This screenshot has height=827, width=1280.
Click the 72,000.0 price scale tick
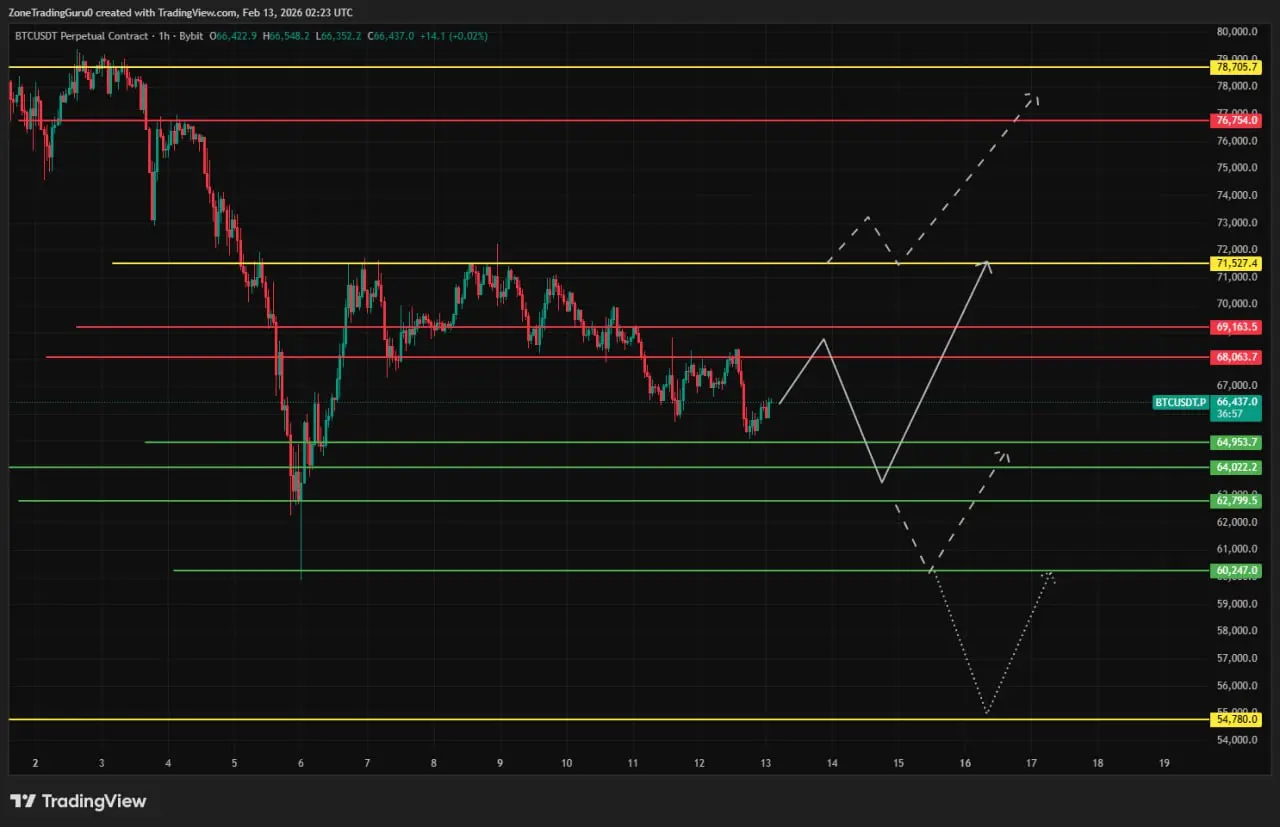tap(1236, 249)
